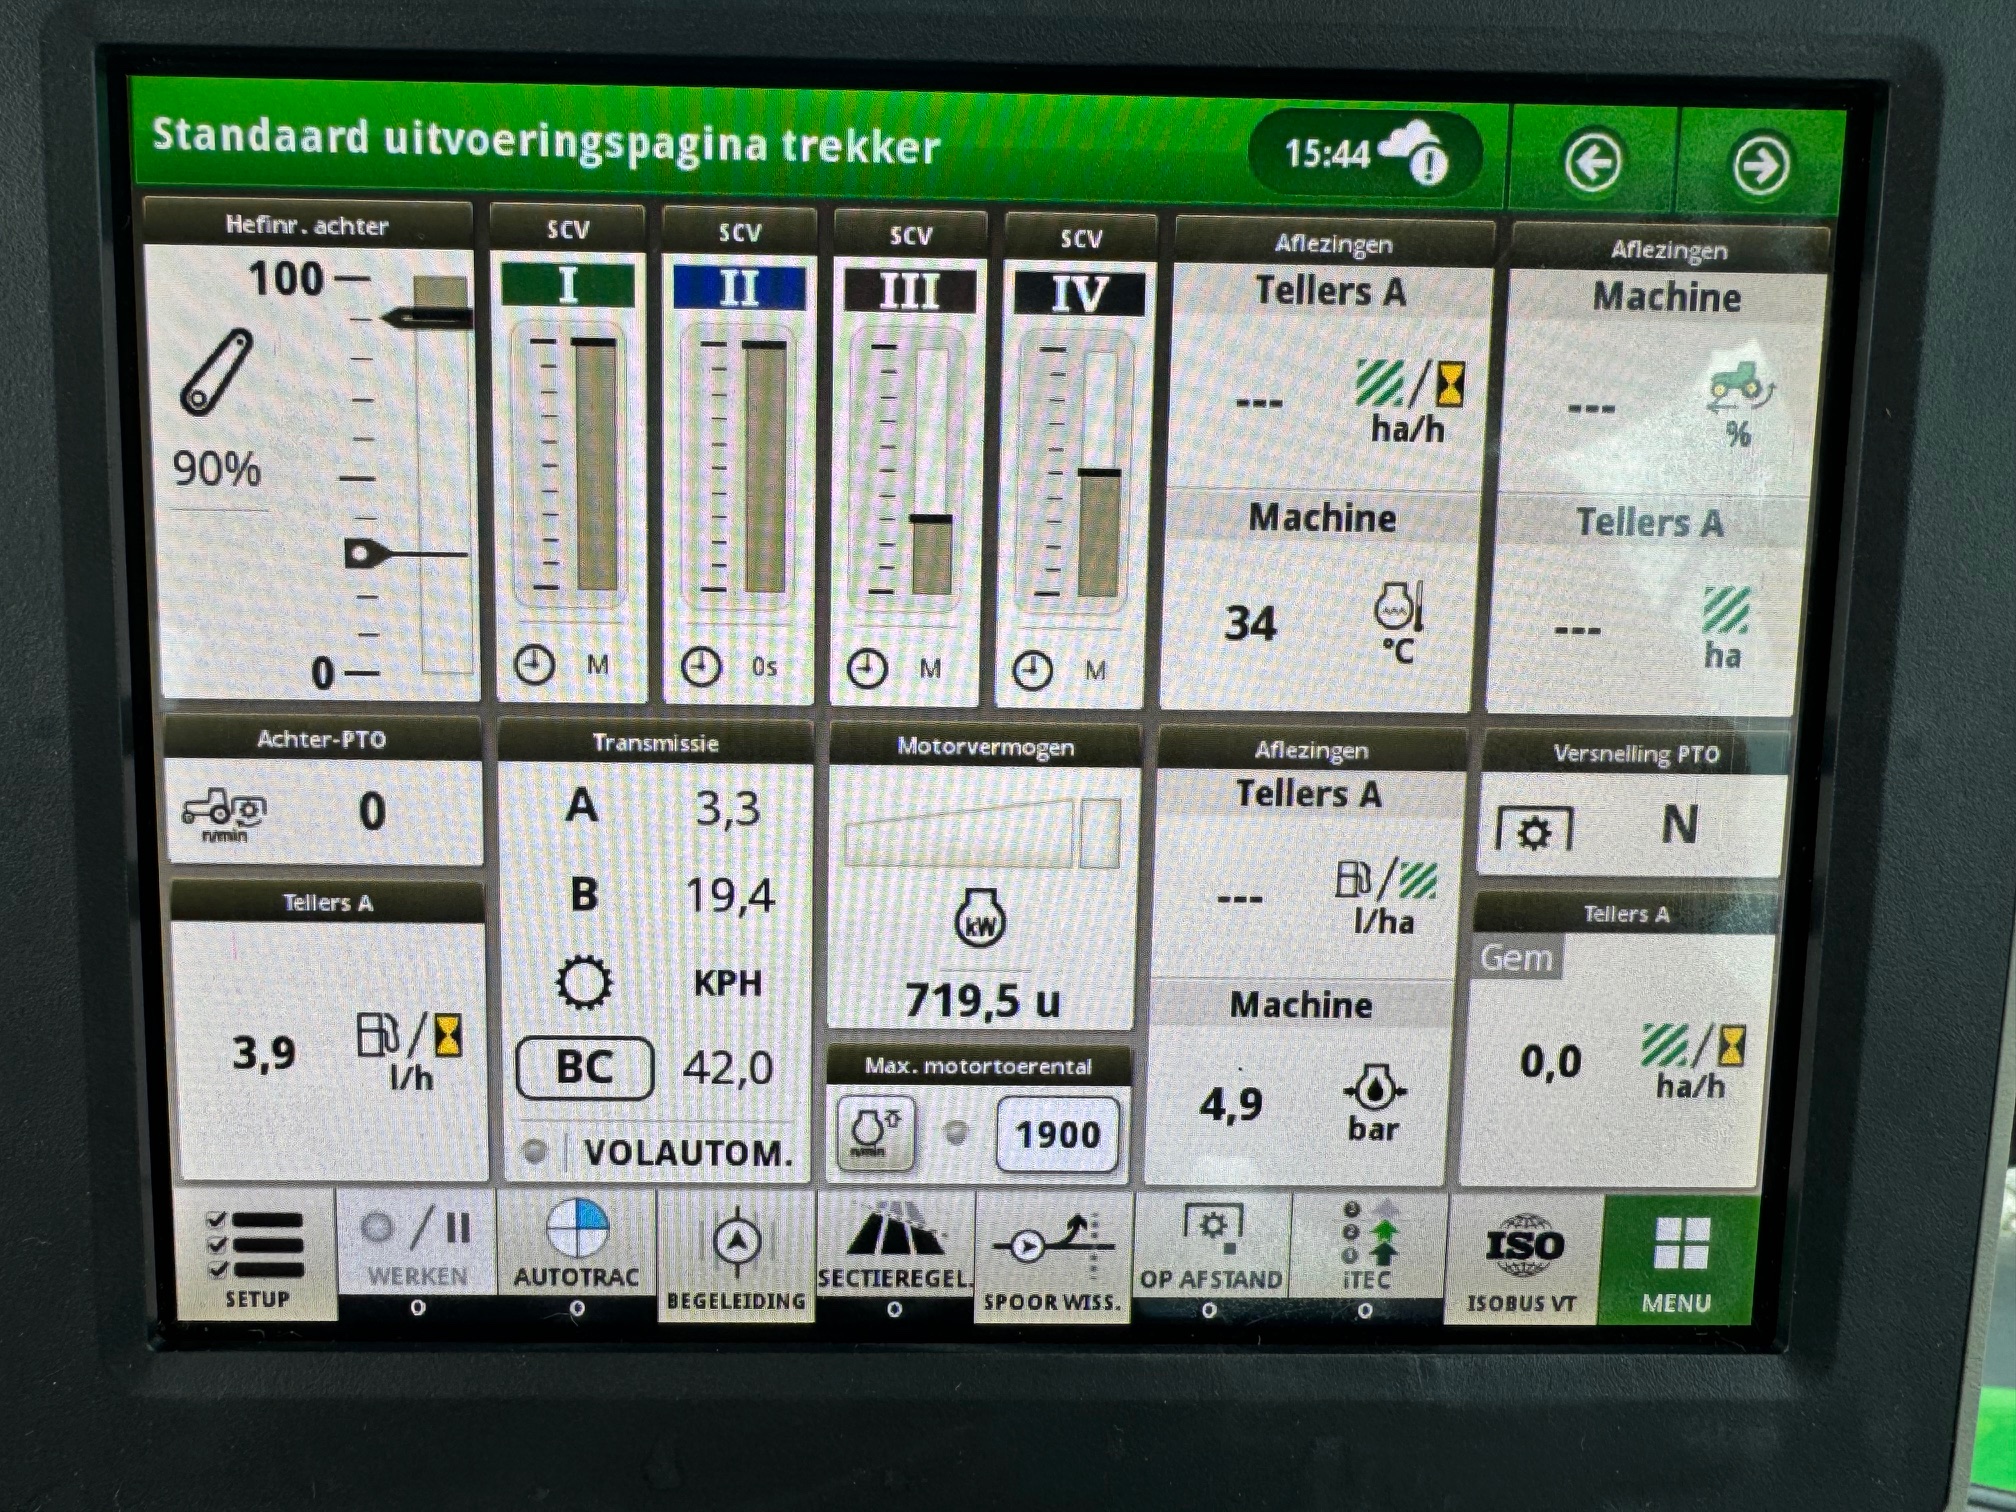Viewport: 2016px width, 1512px height.
Task: Select rear hitch lower position marker
Action: [404, 553]
